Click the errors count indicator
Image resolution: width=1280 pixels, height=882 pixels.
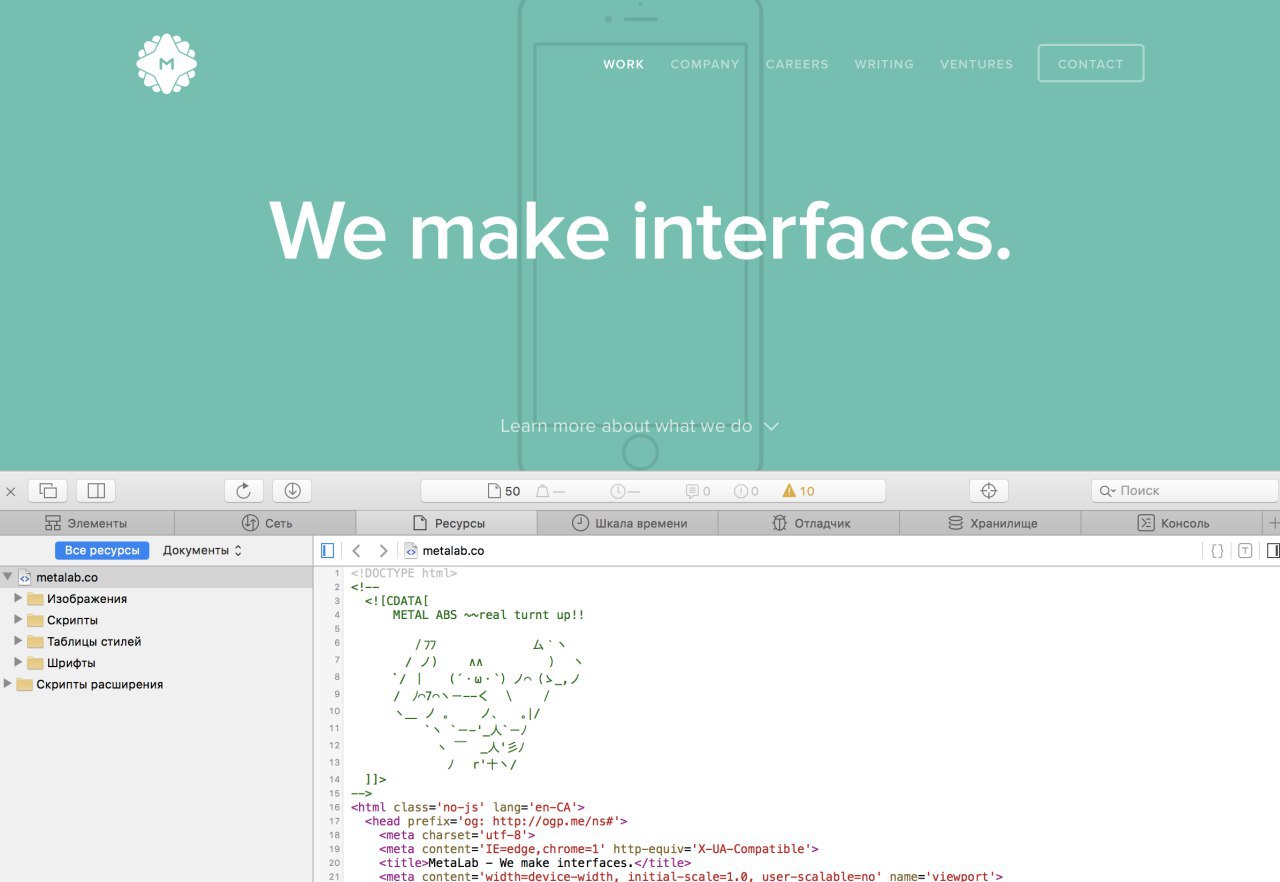(x=747, y=491)
